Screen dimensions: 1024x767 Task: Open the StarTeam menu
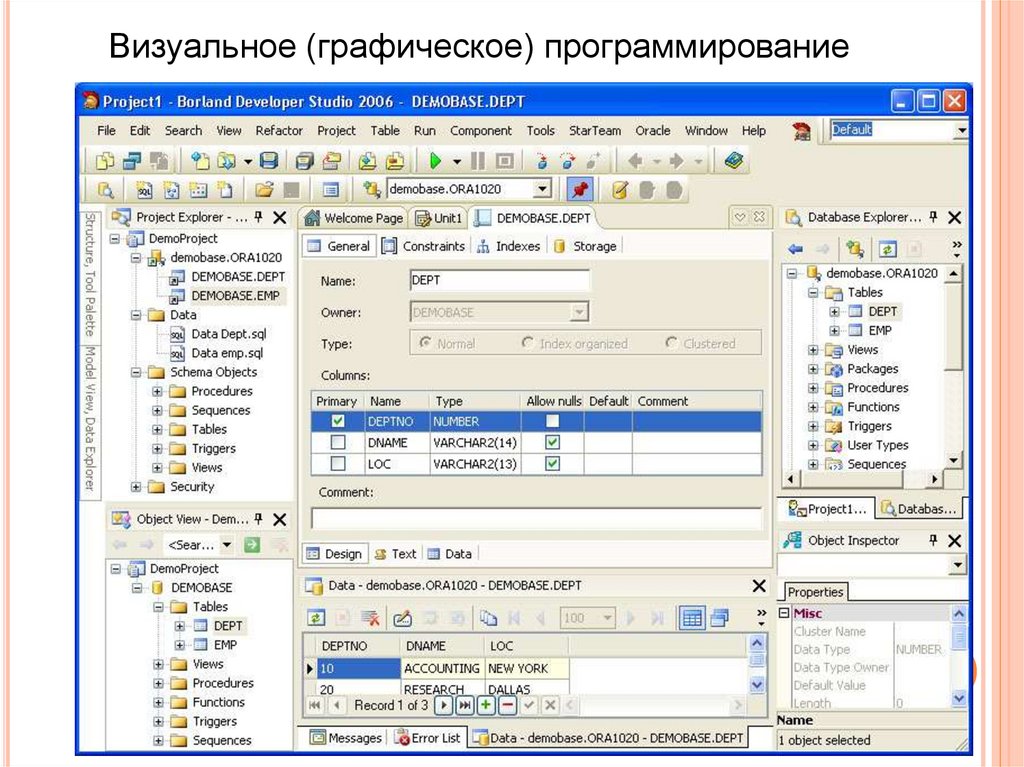(x=594, y=131)
